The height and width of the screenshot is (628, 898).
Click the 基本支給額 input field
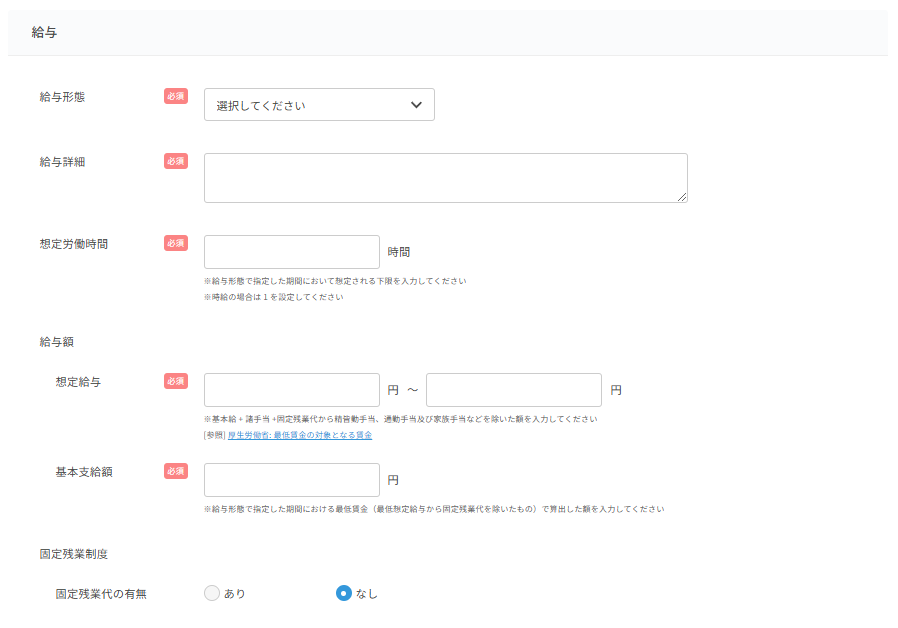click(291, 480)
